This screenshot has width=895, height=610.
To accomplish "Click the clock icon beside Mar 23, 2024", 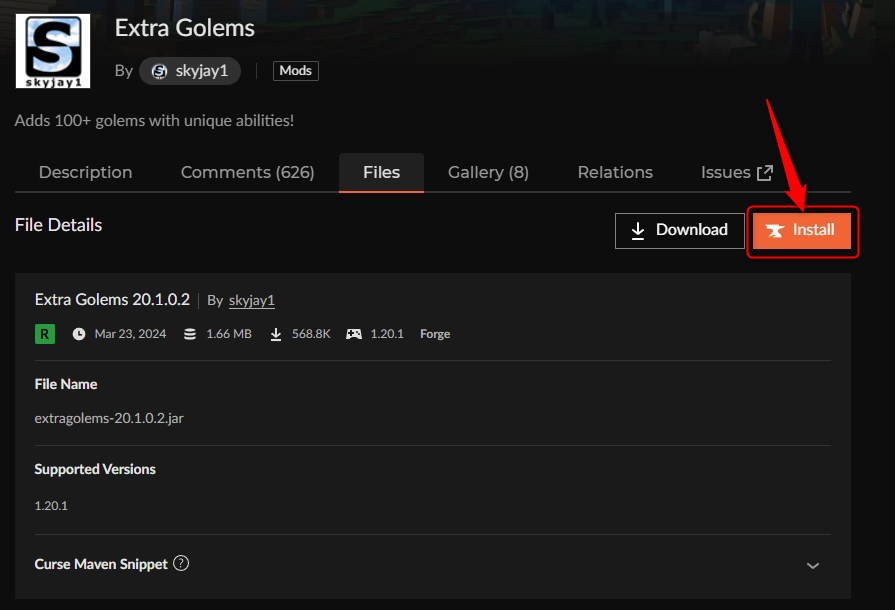I will pos(79,334).
